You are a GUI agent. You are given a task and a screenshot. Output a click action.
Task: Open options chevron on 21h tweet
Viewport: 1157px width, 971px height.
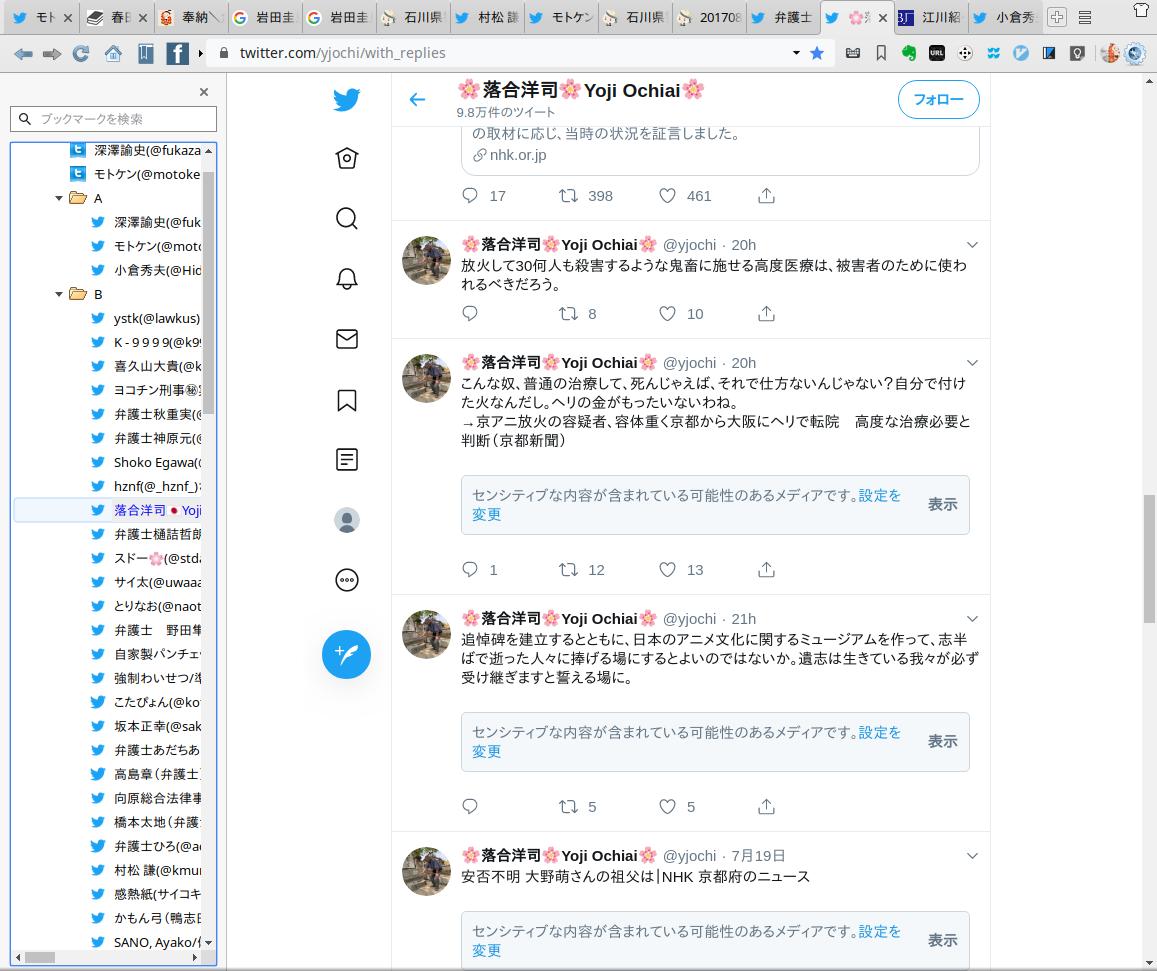972,619
